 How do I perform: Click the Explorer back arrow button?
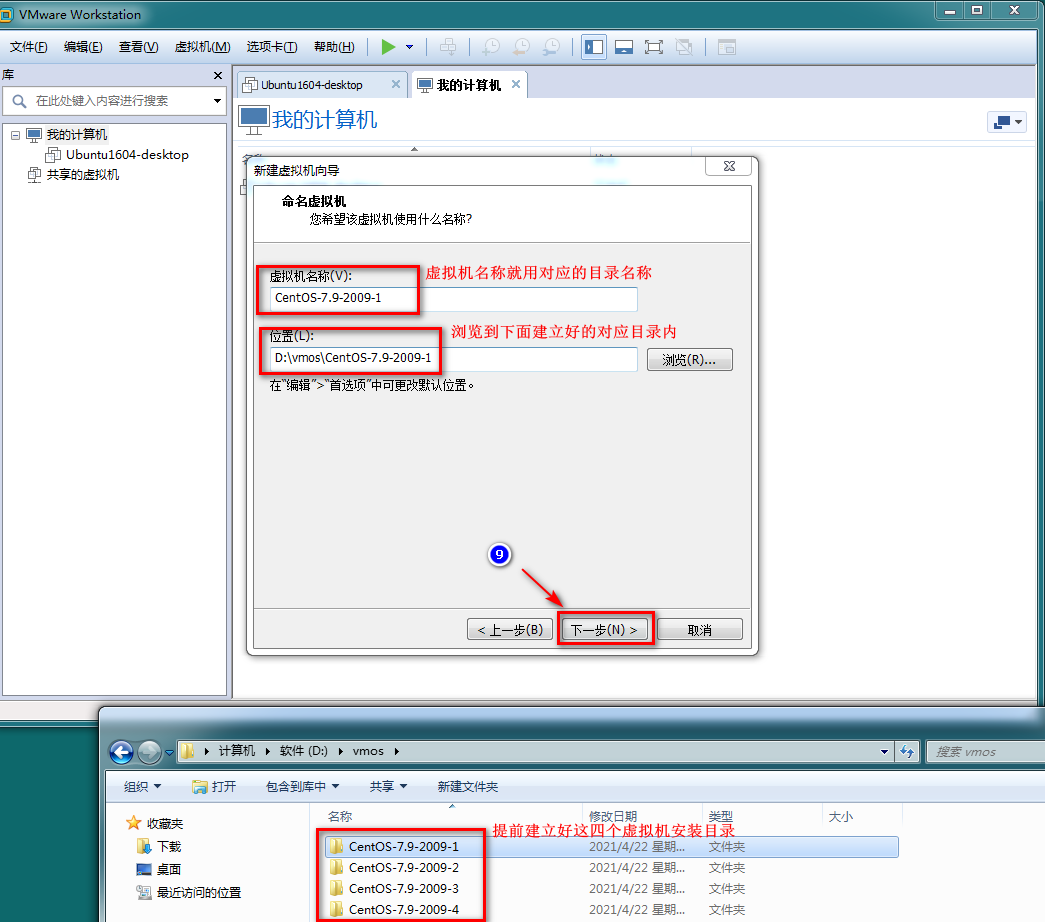click(121, 752)
